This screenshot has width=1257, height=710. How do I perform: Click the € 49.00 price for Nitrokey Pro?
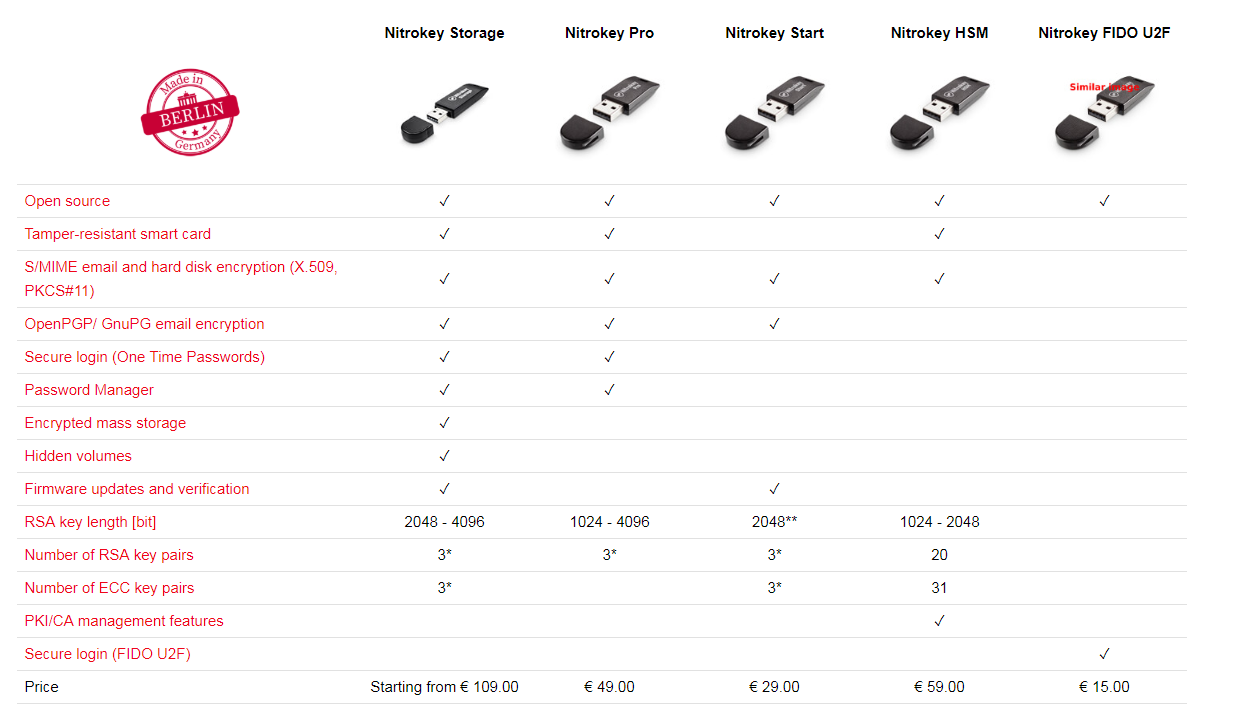[609, 687]
